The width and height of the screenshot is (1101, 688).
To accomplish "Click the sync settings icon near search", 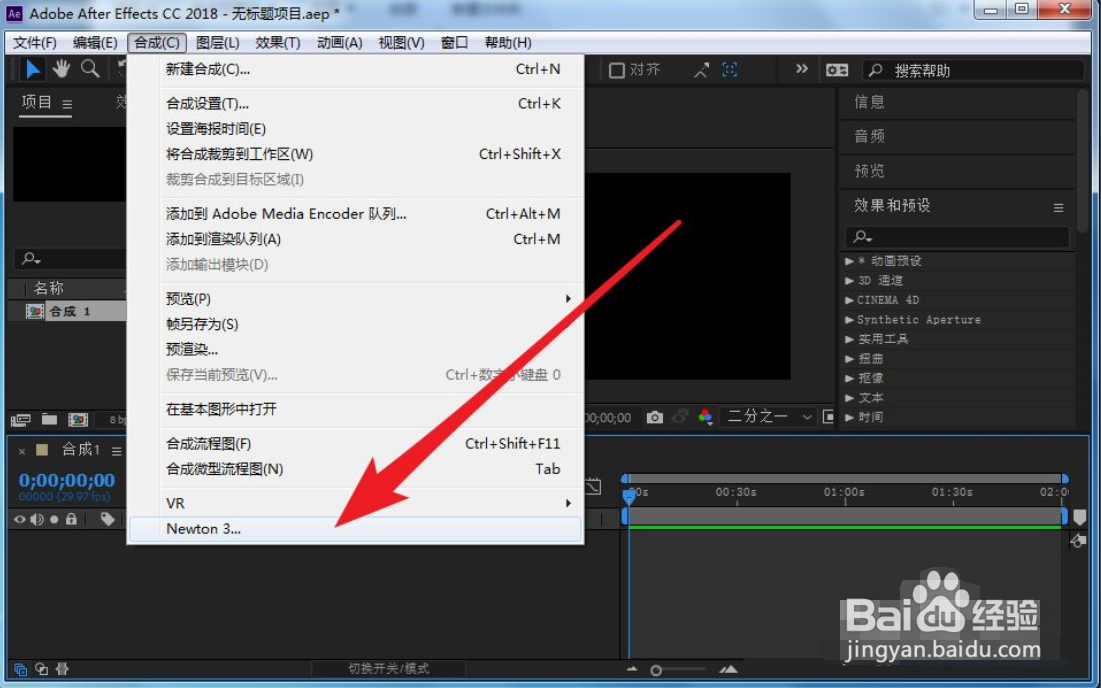I will click(x=837, y=70).
